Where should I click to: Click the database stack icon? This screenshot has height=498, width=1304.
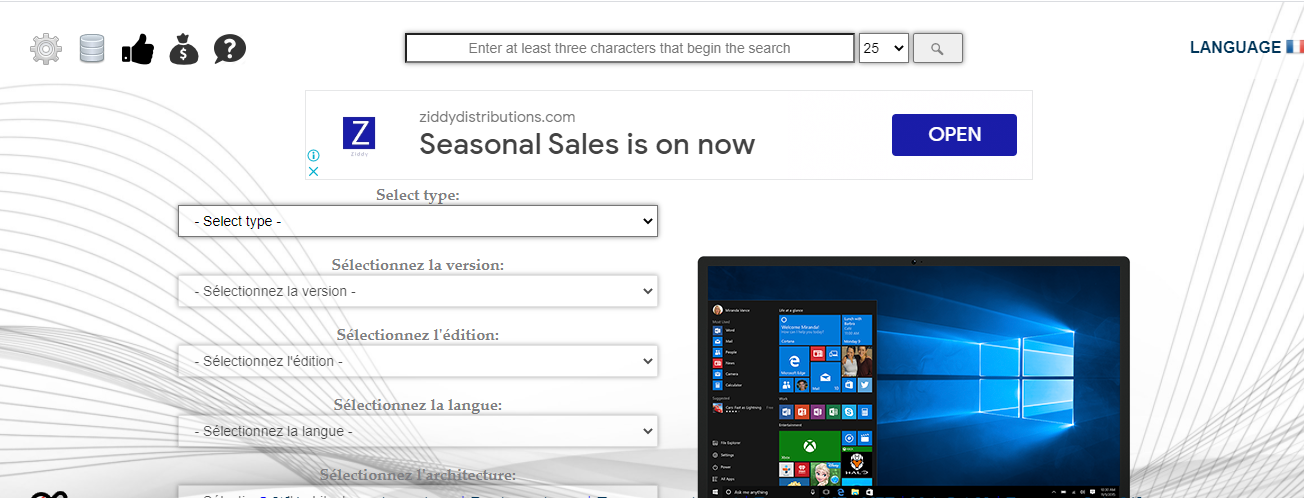coord(92,49)
